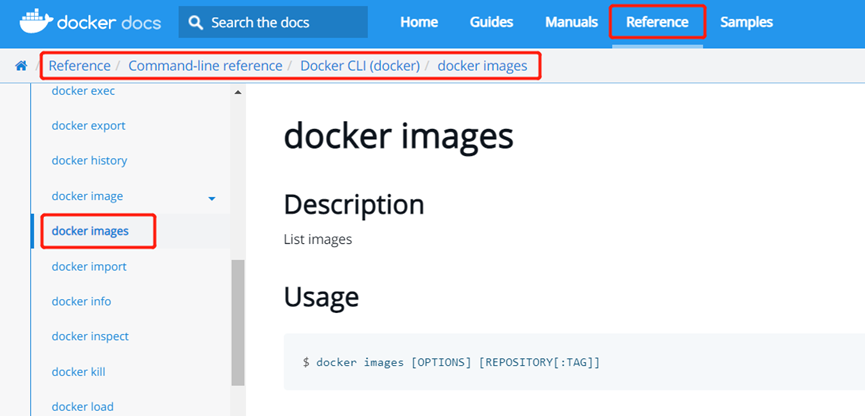The height and width of the screenshot is (416, 865).
Task: Open docker load in the sidebar
Action: tap(82, 407)
